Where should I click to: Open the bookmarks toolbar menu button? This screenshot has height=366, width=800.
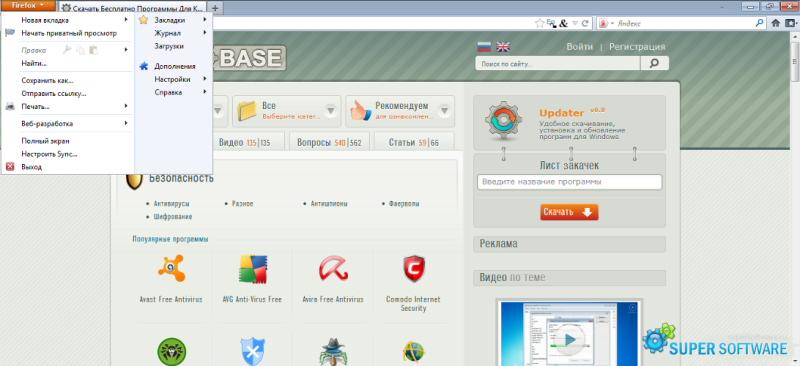click(790, 23)
